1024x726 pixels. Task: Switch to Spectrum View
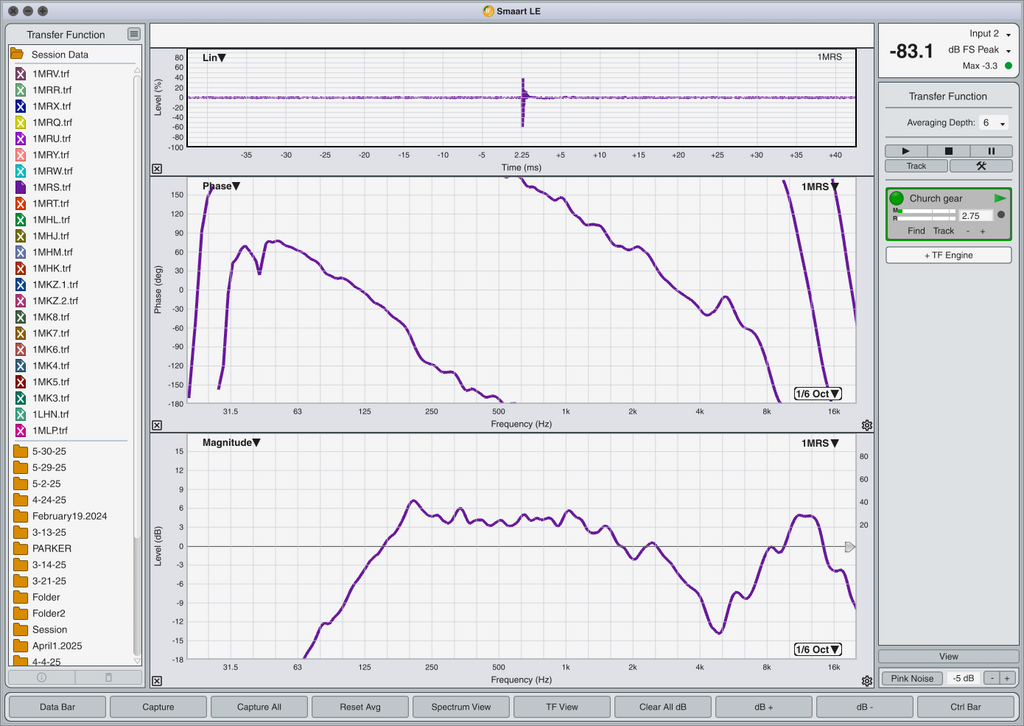coord(461,706)
